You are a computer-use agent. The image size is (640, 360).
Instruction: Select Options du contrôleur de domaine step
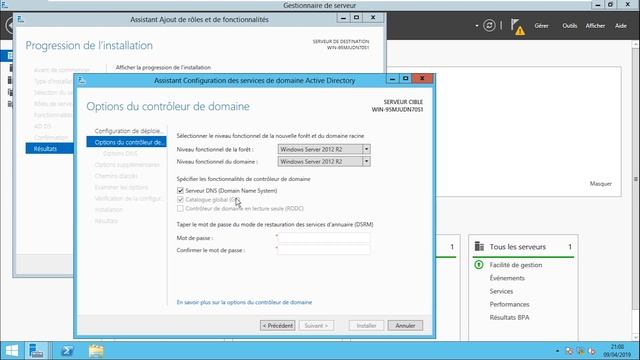point(127,142)
